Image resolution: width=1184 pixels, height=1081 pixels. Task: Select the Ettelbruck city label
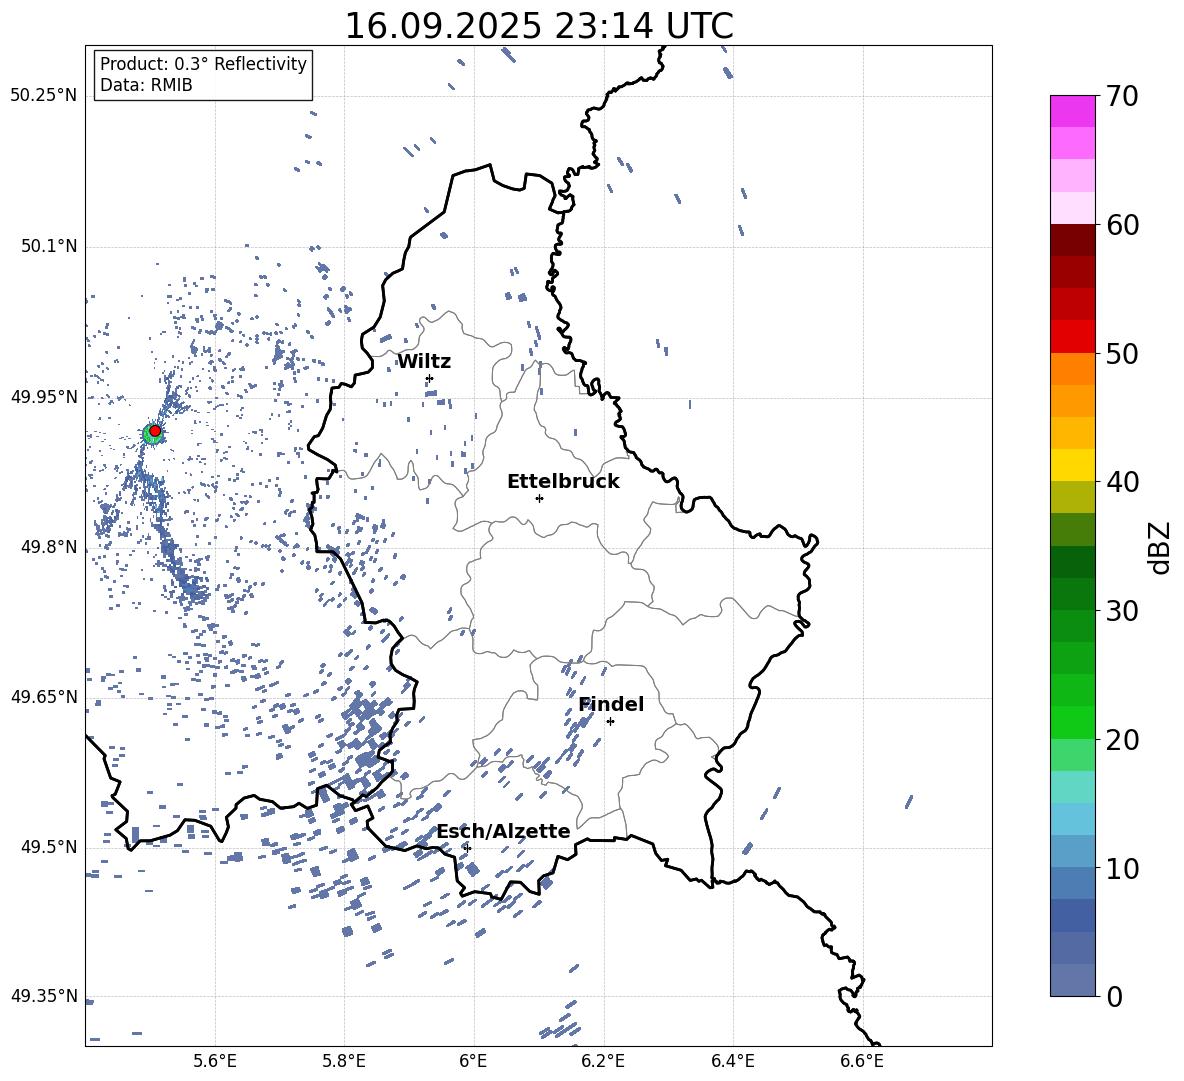[x=563, y=482]
